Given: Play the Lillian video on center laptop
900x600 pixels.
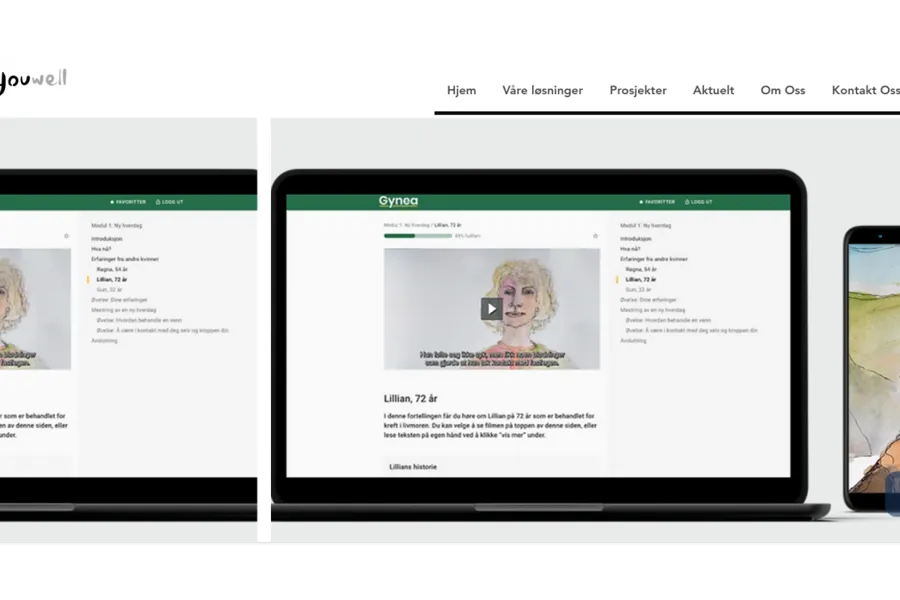Looking at the screenshot, I should (491, 308).
